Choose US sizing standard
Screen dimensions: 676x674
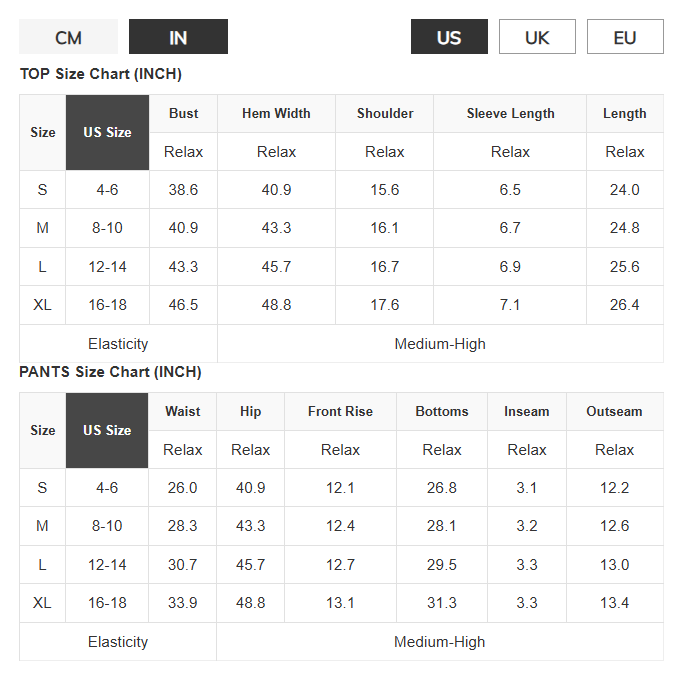point(449,37)
